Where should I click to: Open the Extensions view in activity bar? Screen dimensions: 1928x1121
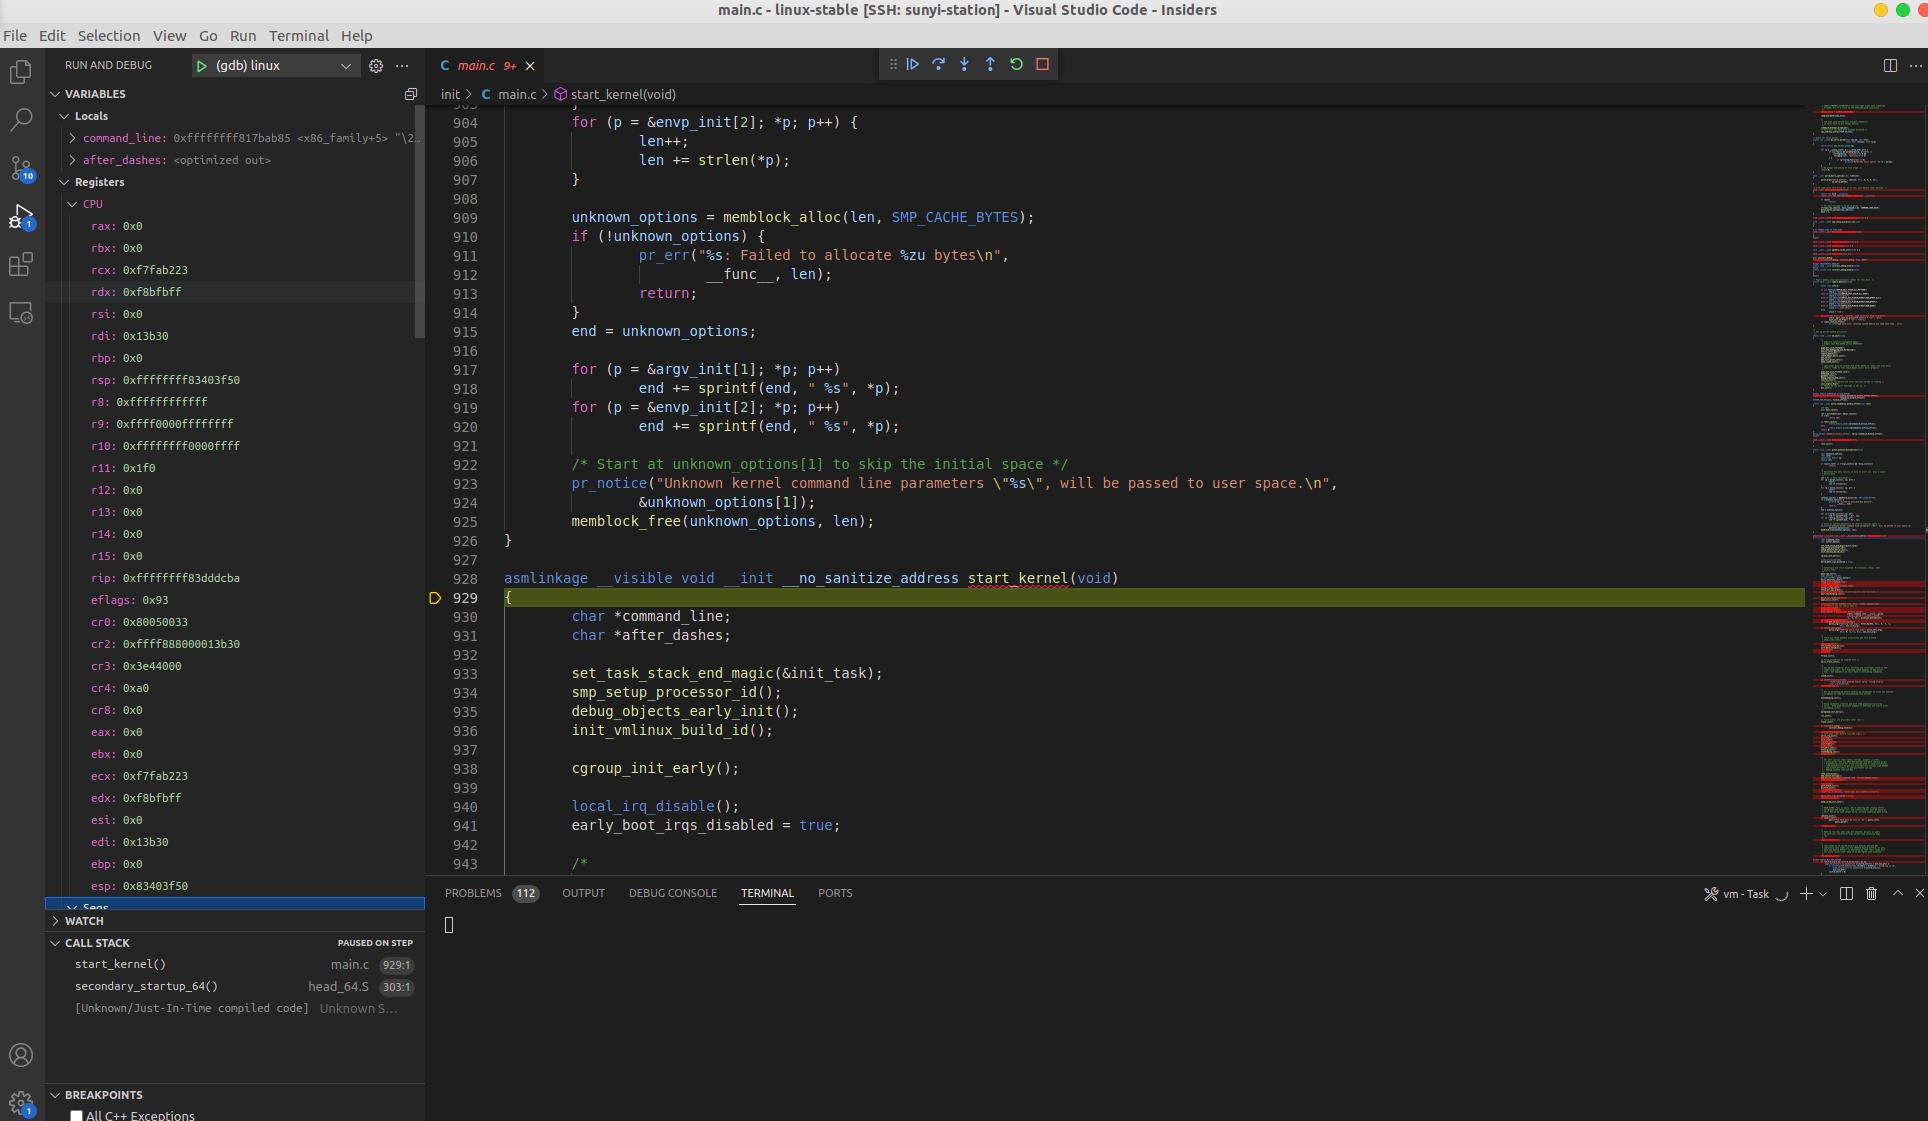[21, 265]
